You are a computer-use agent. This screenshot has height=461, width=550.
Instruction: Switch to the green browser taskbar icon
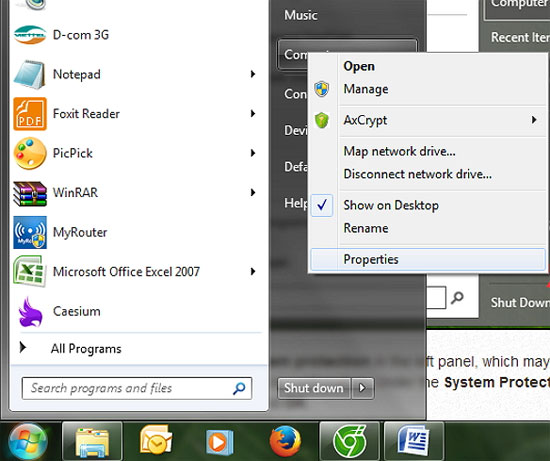point(349,442)
